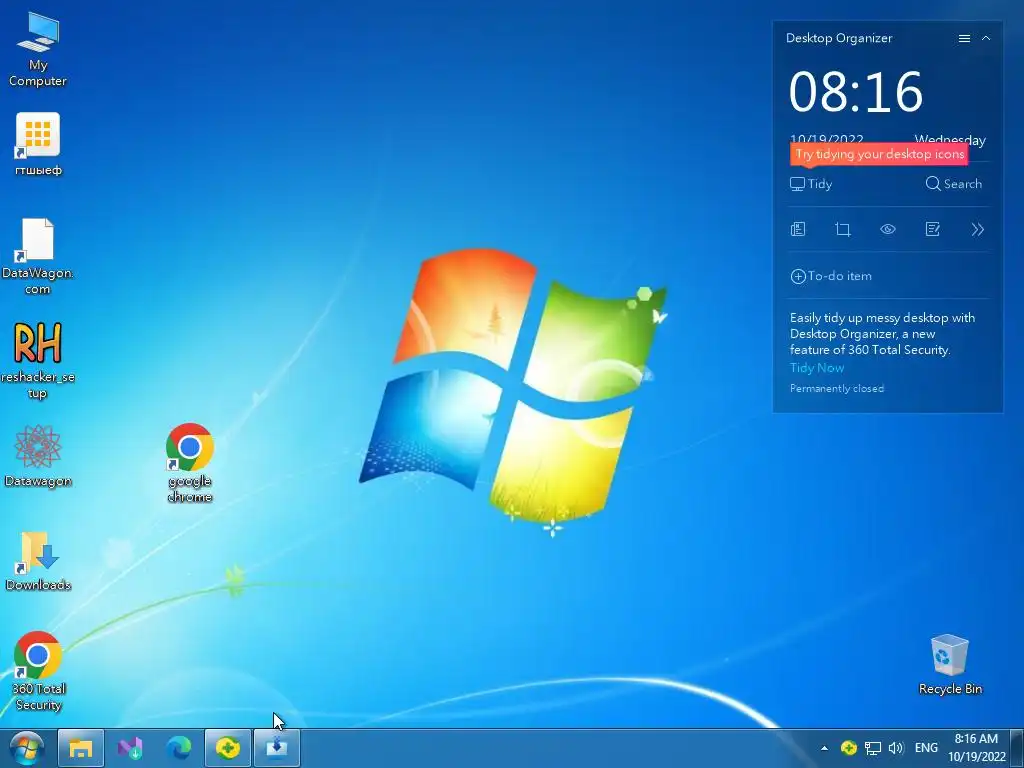Click the 360 Security tray icon
The height and width of the screenshot is (768, 1024).
[848, 748]
